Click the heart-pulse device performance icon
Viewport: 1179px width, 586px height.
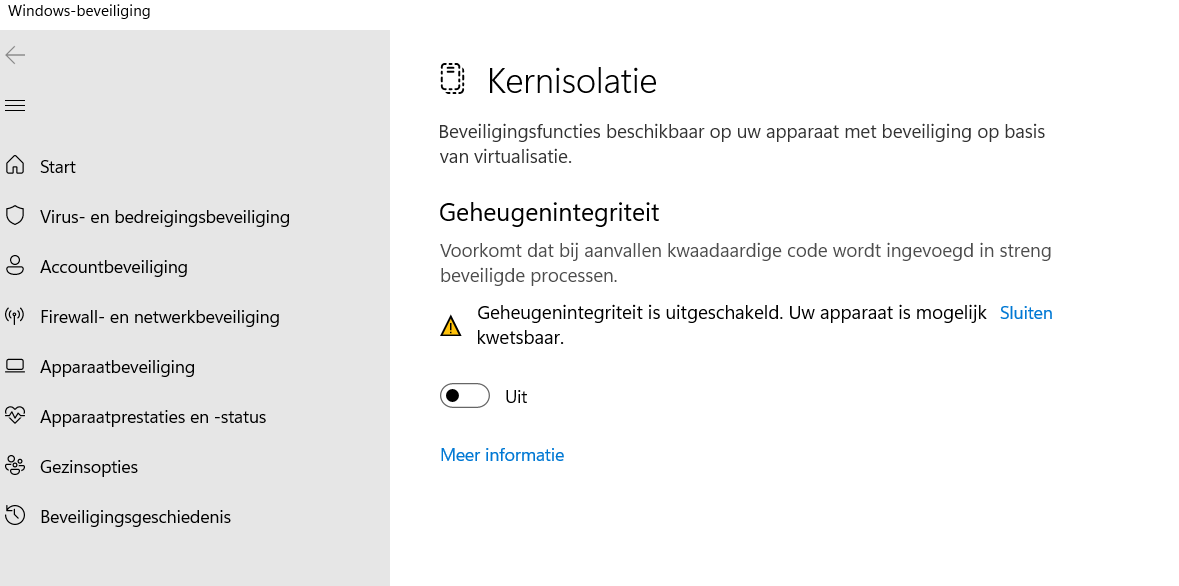15,415
